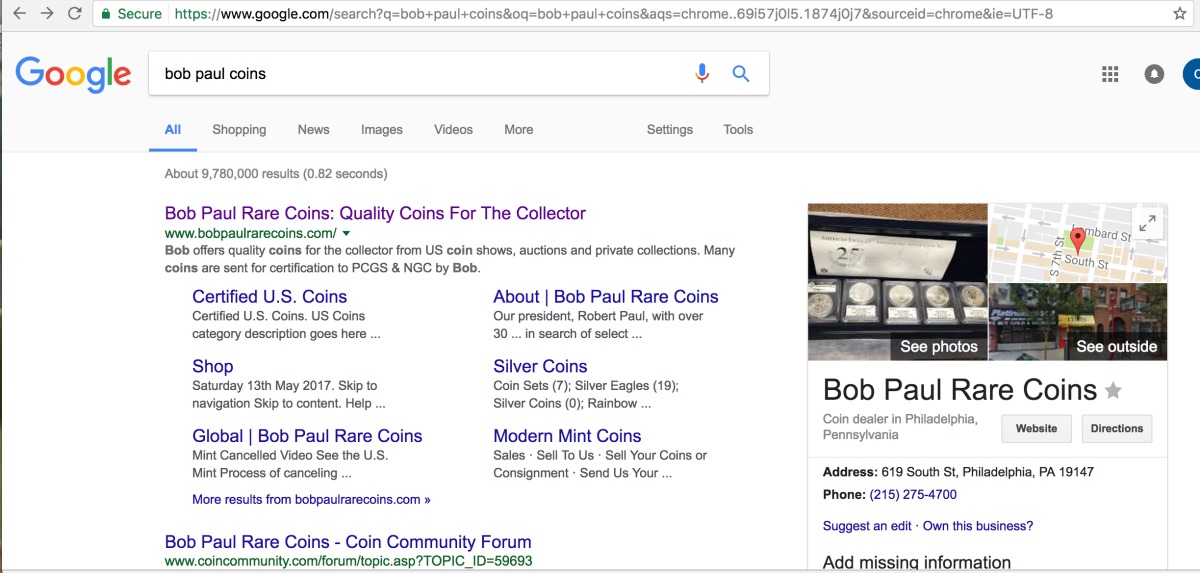Image resolution: width=1200 pixels, height=573 pixels.
Task: Click the blue magnifier search button
Action: tap(741, 73)
